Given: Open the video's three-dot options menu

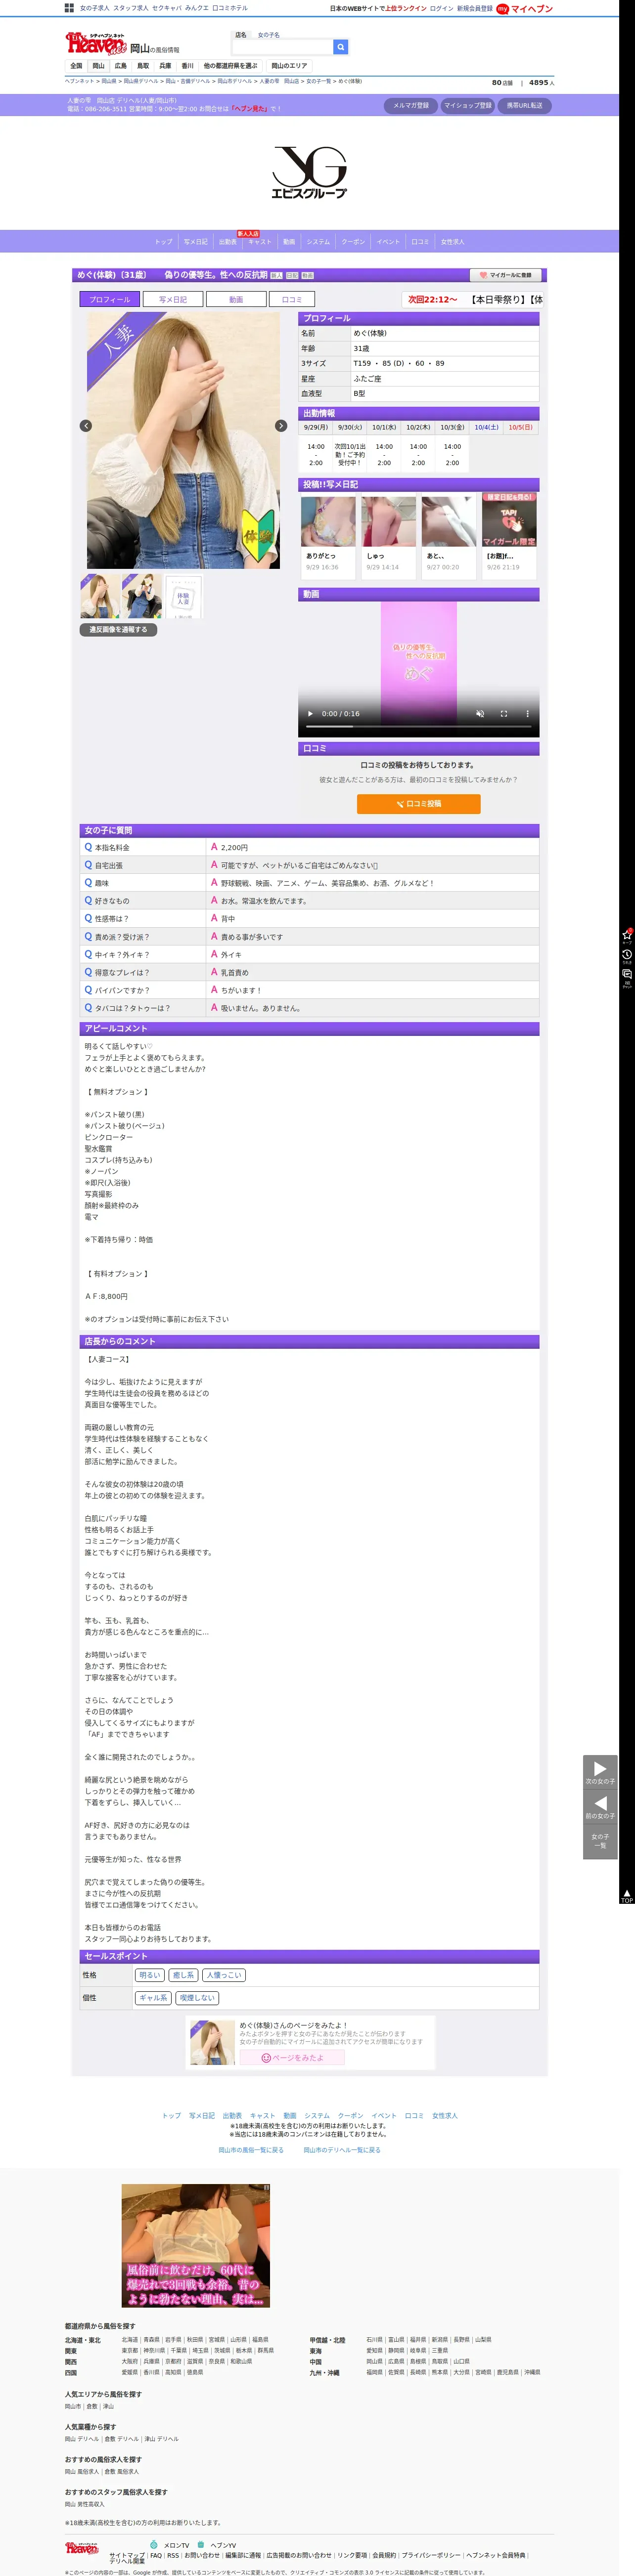Looking at the screenshot, I should (528, 714).
